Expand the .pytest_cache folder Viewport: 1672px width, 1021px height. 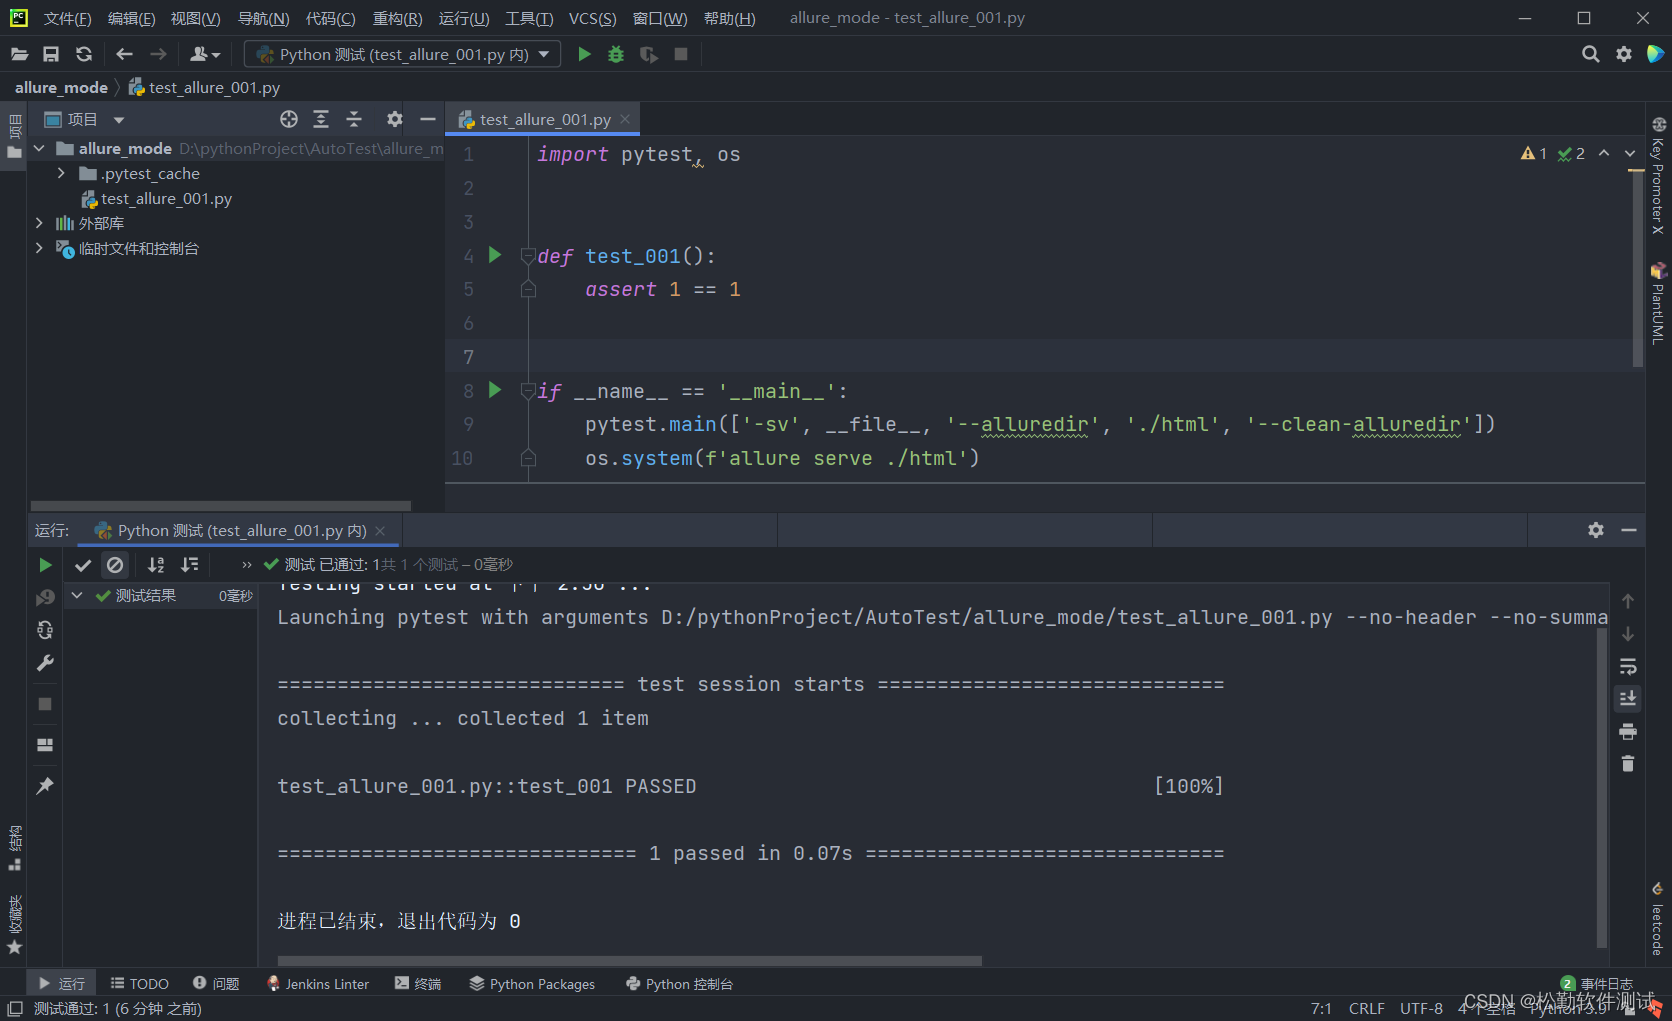[62, 173]
